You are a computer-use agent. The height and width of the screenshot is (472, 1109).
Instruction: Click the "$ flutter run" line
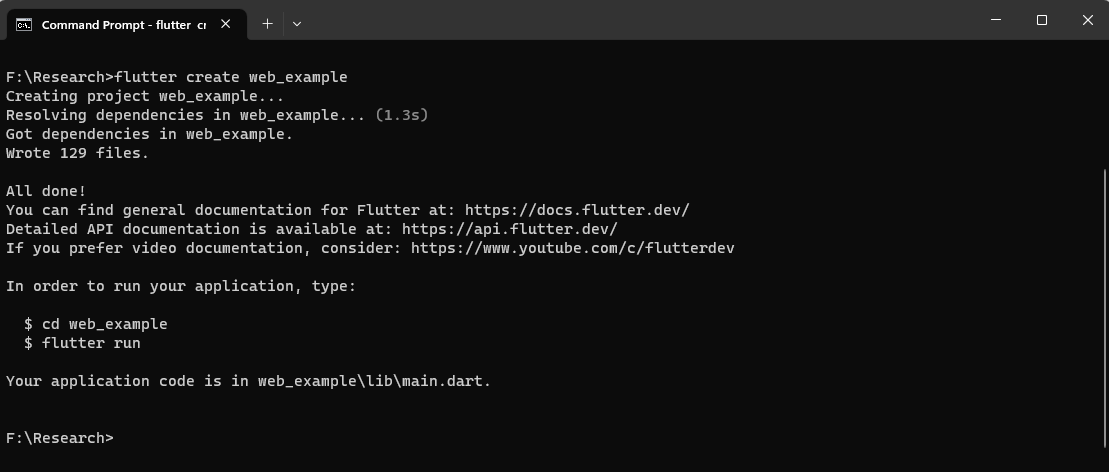(82, 343)
